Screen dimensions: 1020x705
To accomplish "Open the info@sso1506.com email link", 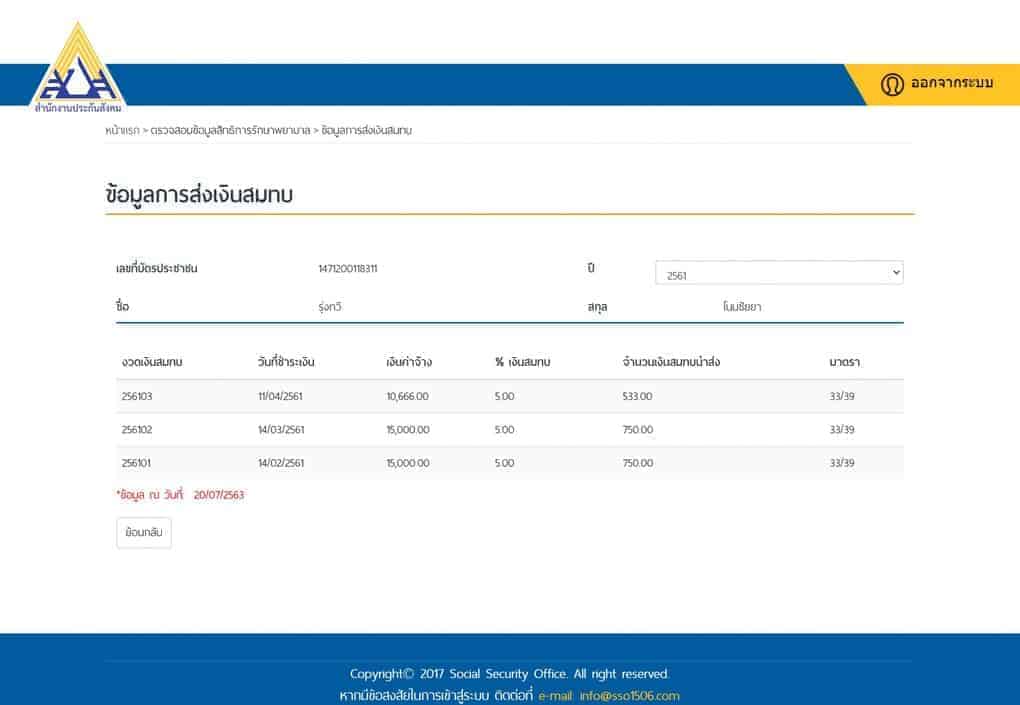I will [x=629, y=696].
